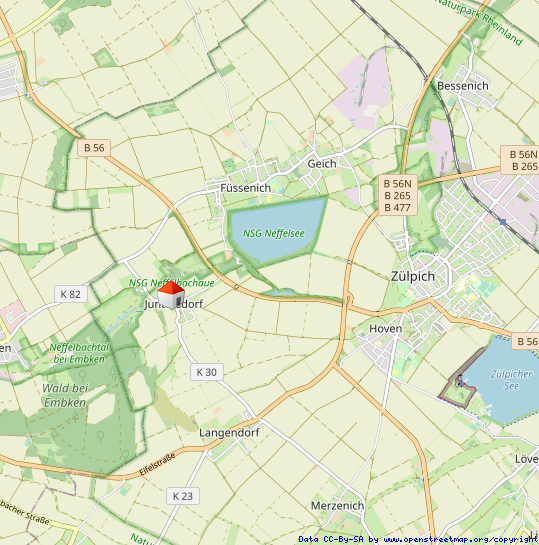Click the blue railway station square near Zülpich
Viewport: 539px width, 545px height.
pyautogui.click(x=503, y=221)
